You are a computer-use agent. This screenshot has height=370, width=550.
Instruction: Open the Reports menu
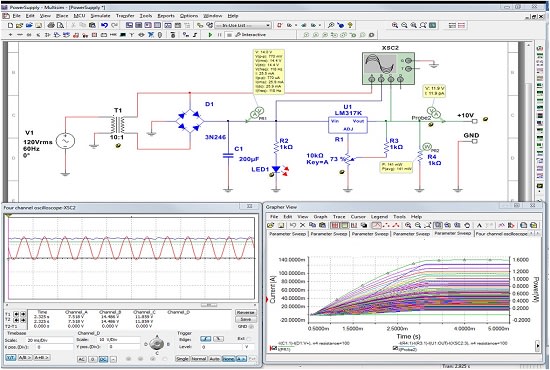(x=166, y=16)
